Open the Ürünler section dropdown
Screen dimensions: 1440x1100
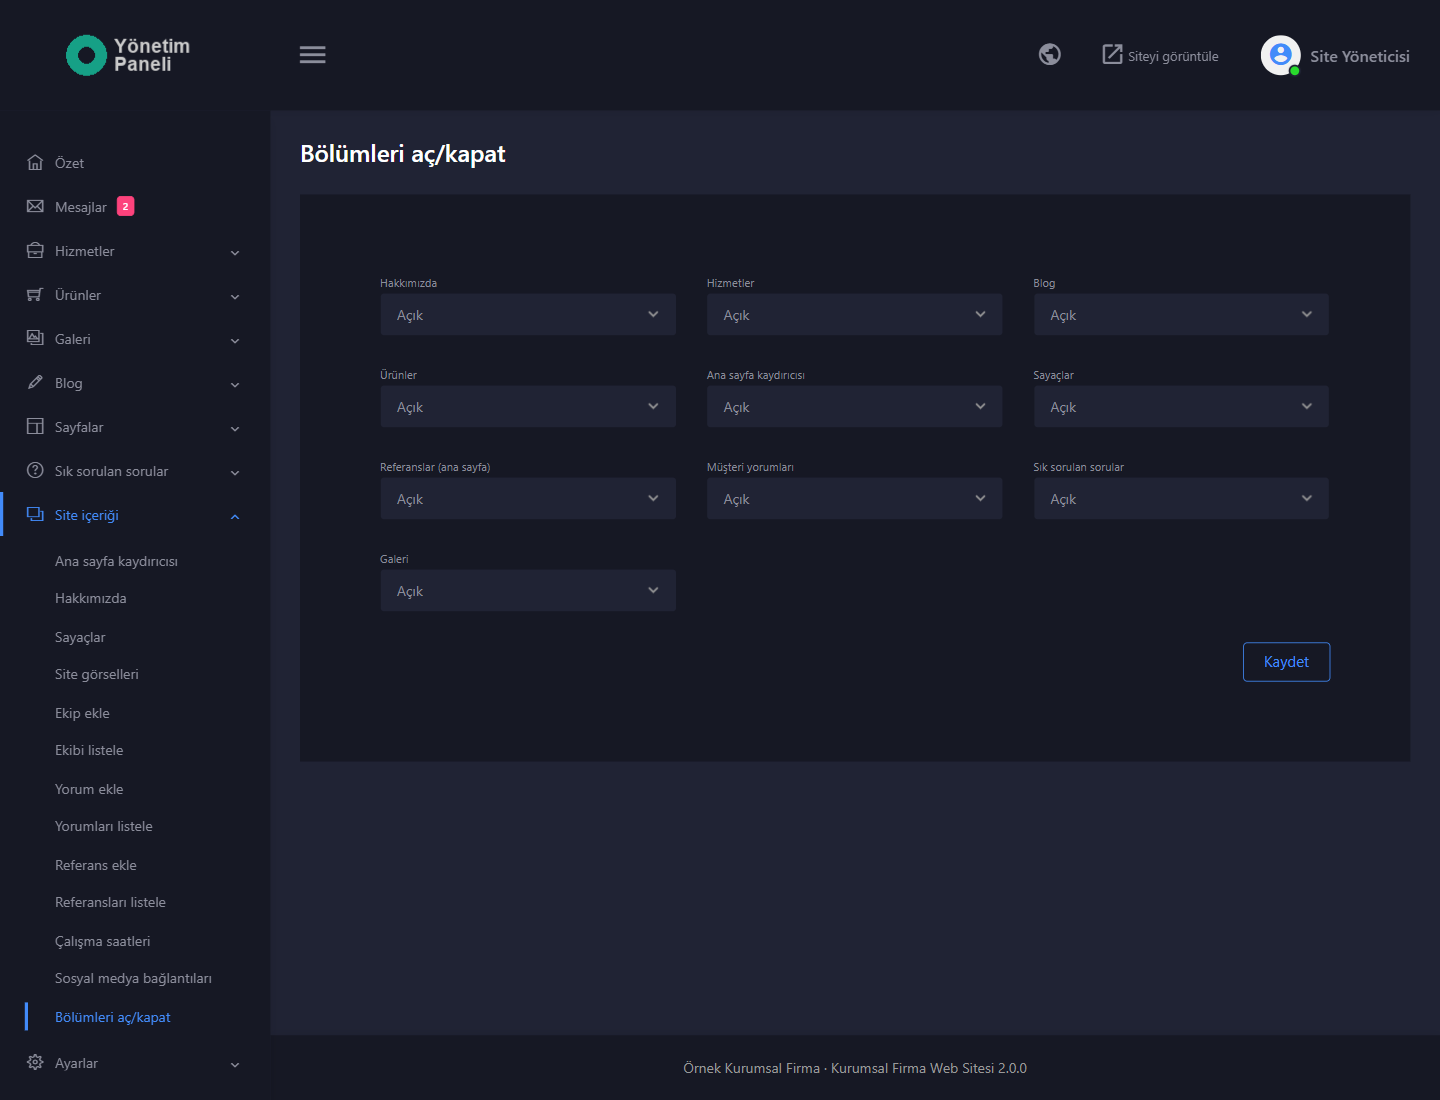(x=528, y=407)
